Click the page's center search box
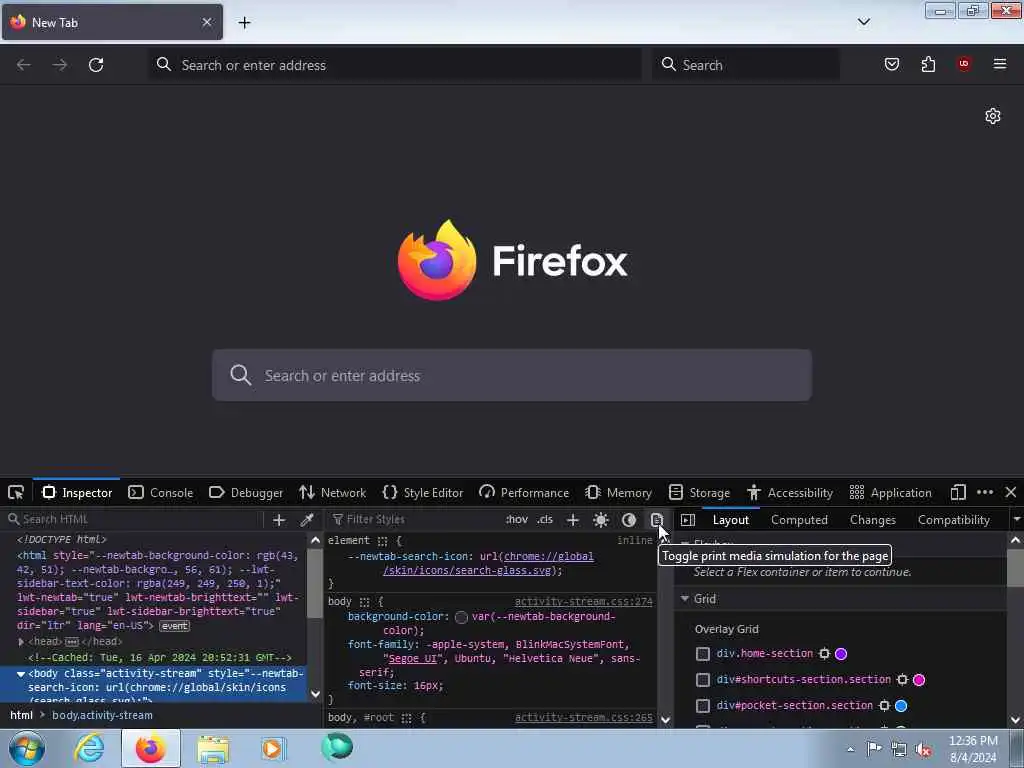The height and width of the screenshot is (768, 1024). tap(512, 376)
